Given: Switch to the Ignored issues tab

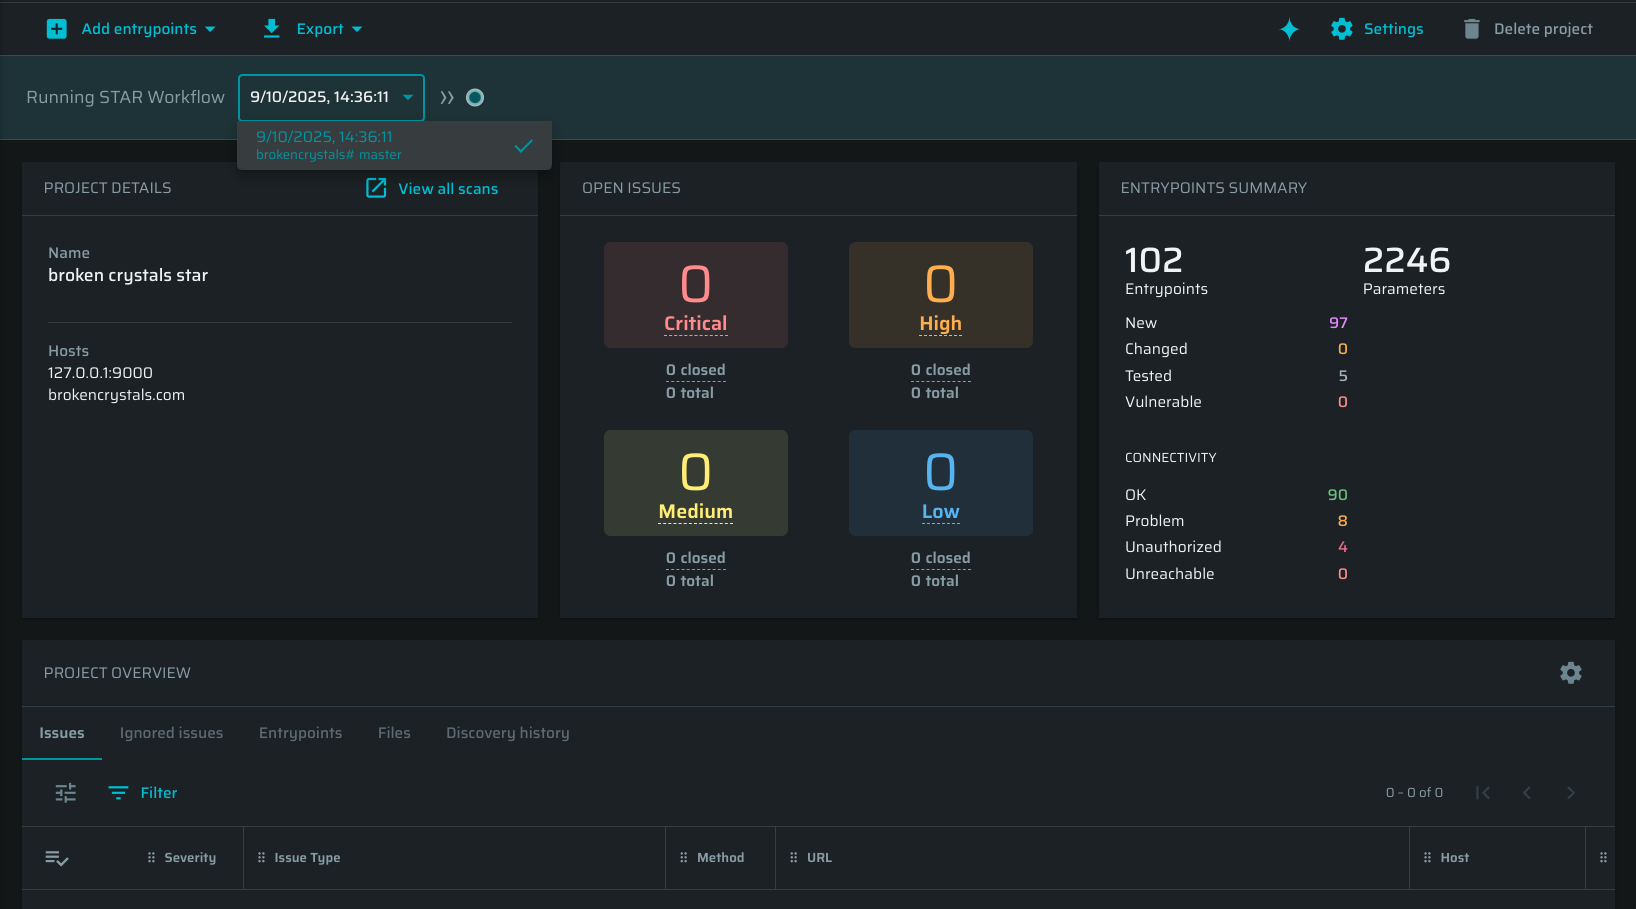Looking at the screenshot, I should point(171,733).
